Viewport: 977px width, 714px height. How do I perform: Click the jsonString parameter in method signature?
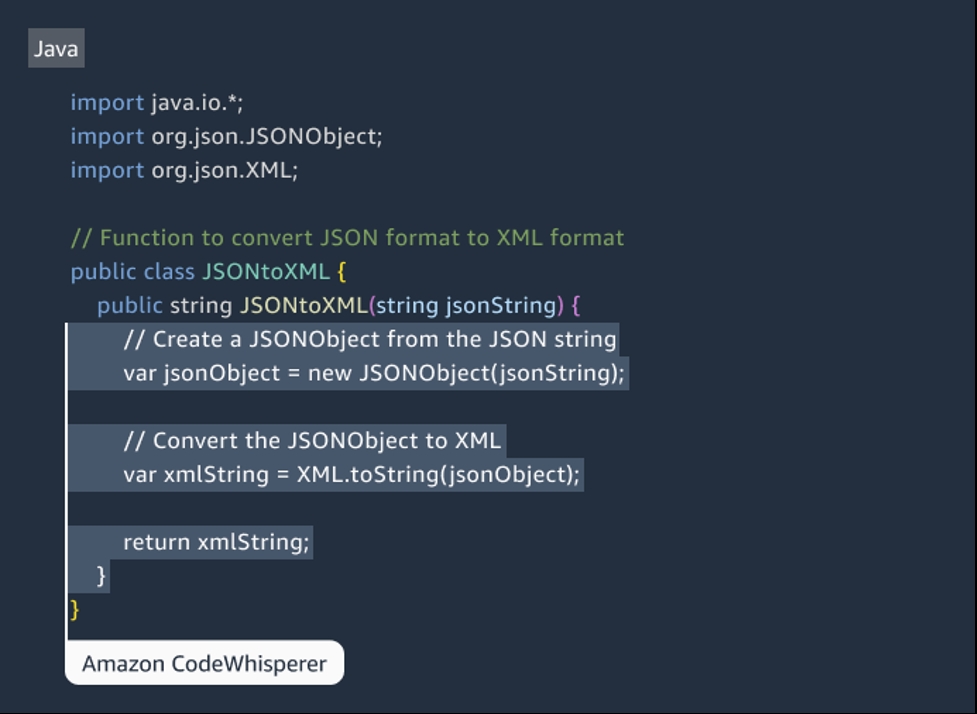(x=501, y=305)
